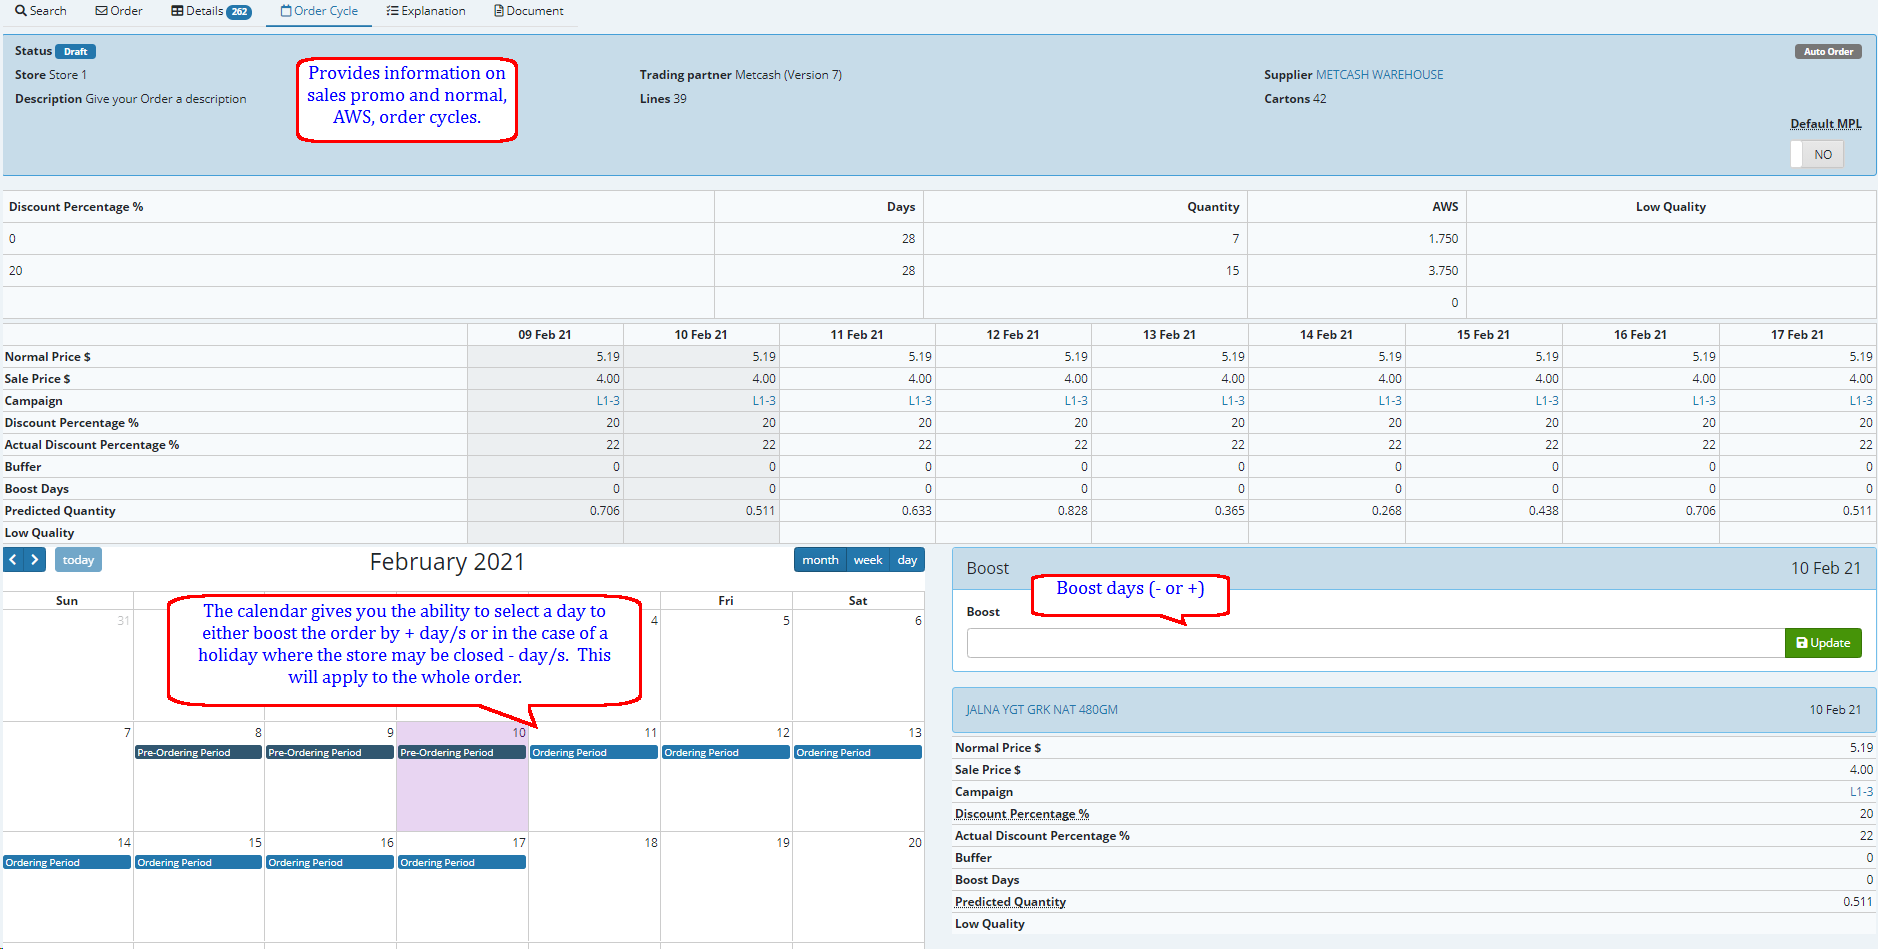Select Ordering Period event on the 17th
The width and height of the screenshot is (1878, 949).
coord(462,863)
